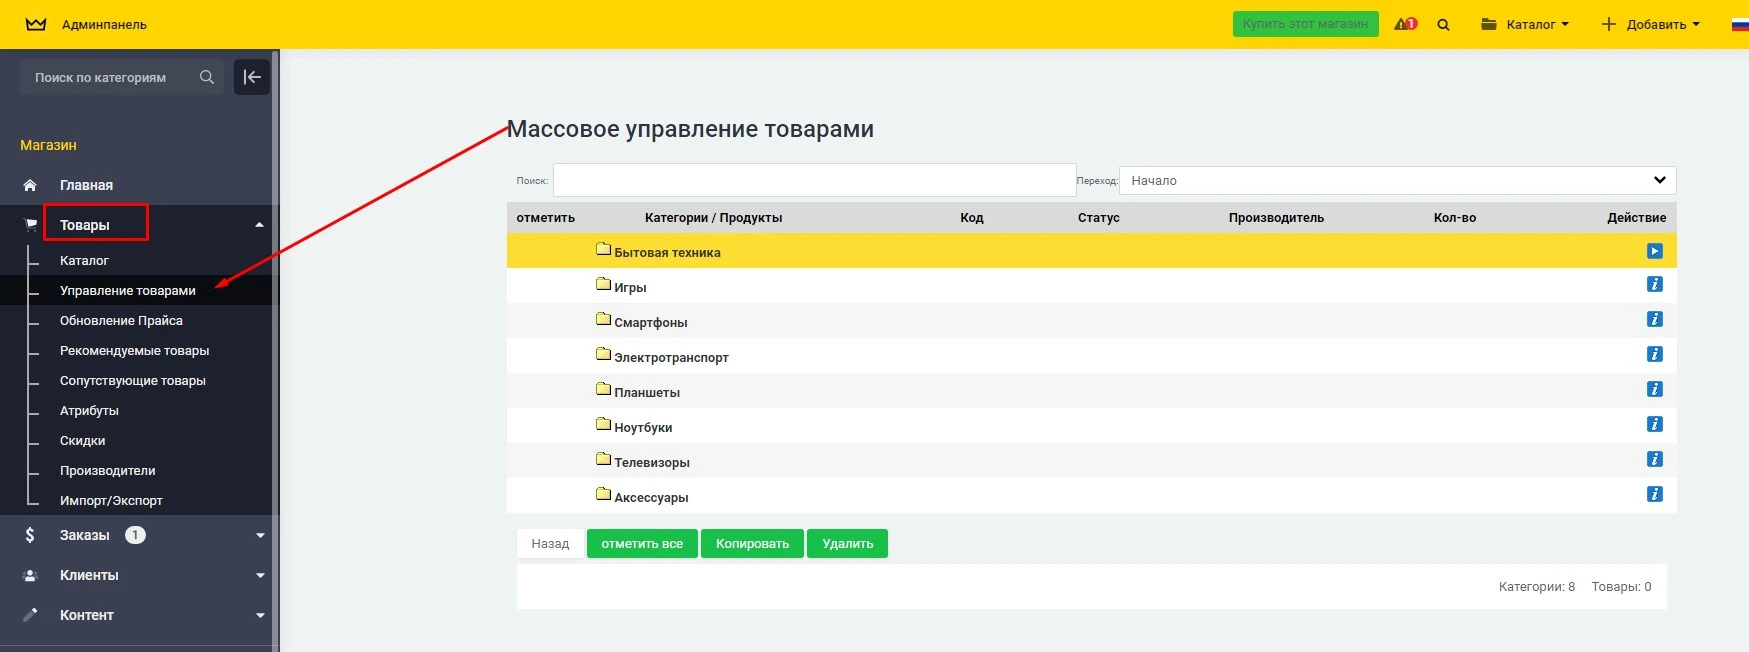Viewport: 1749px width, 652px height.
Task: Click the Статус column header
Action: click(x=1099, y=217)
